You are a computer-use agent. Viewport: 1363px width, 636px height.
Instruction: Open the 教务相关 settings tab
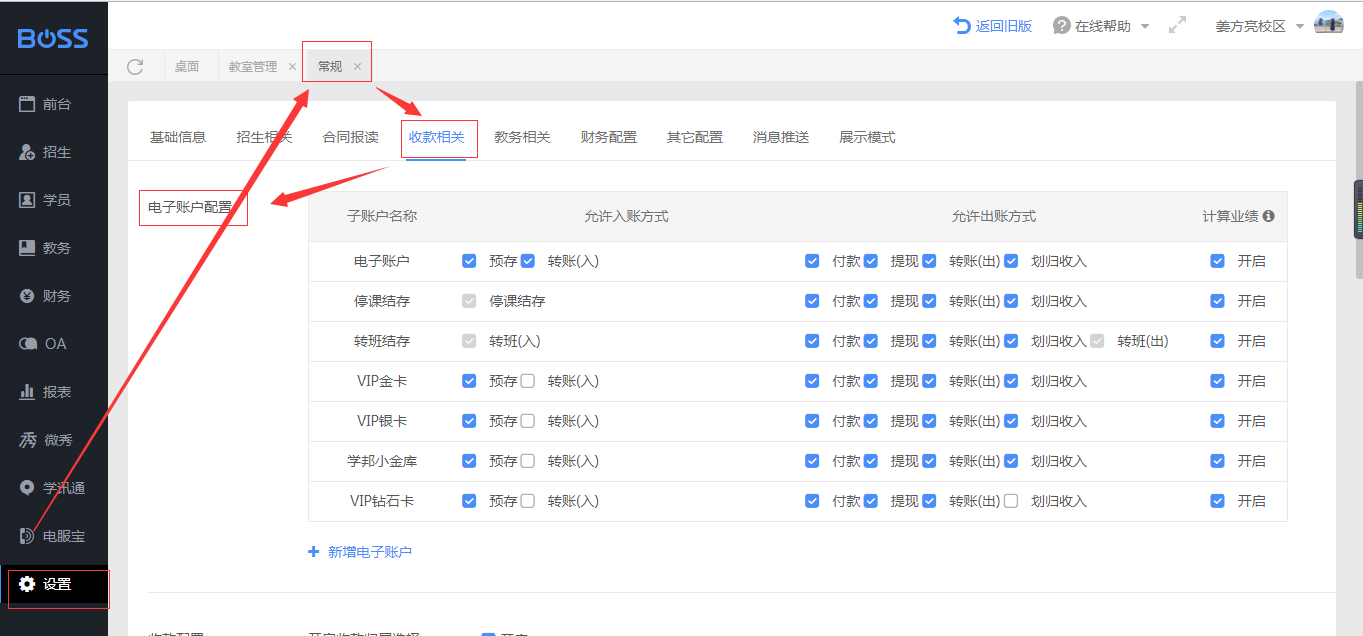pos(522,137)
